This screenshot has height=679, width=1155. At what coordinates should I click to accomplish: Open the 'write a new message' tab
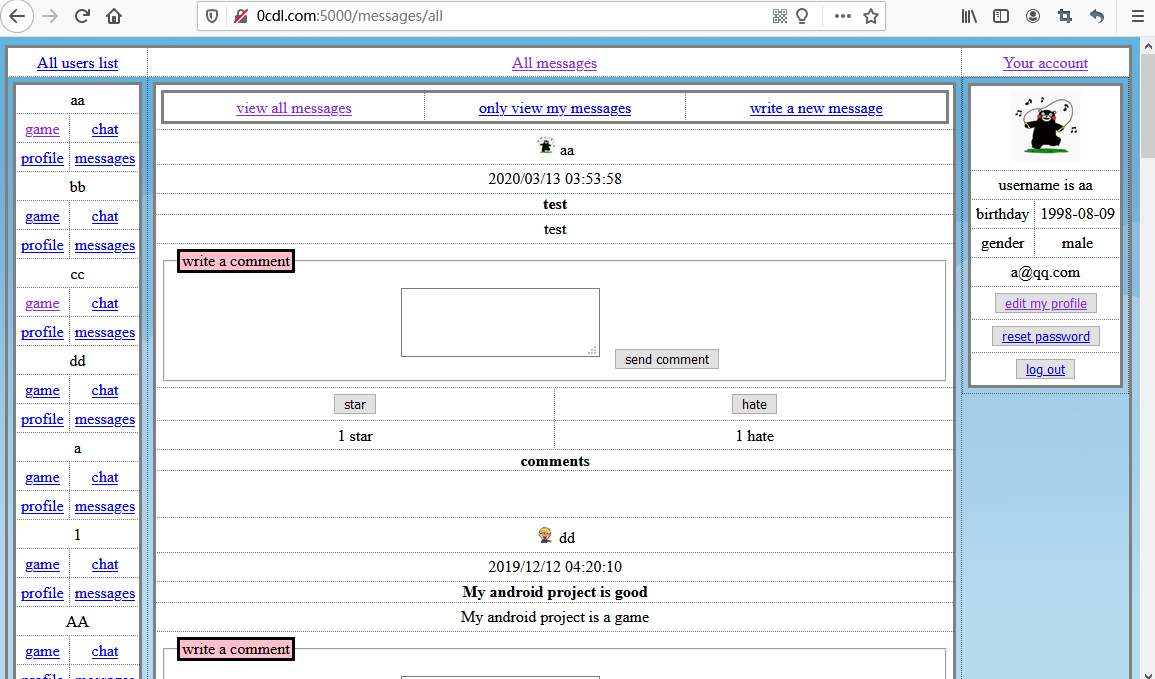coord(816,108)
